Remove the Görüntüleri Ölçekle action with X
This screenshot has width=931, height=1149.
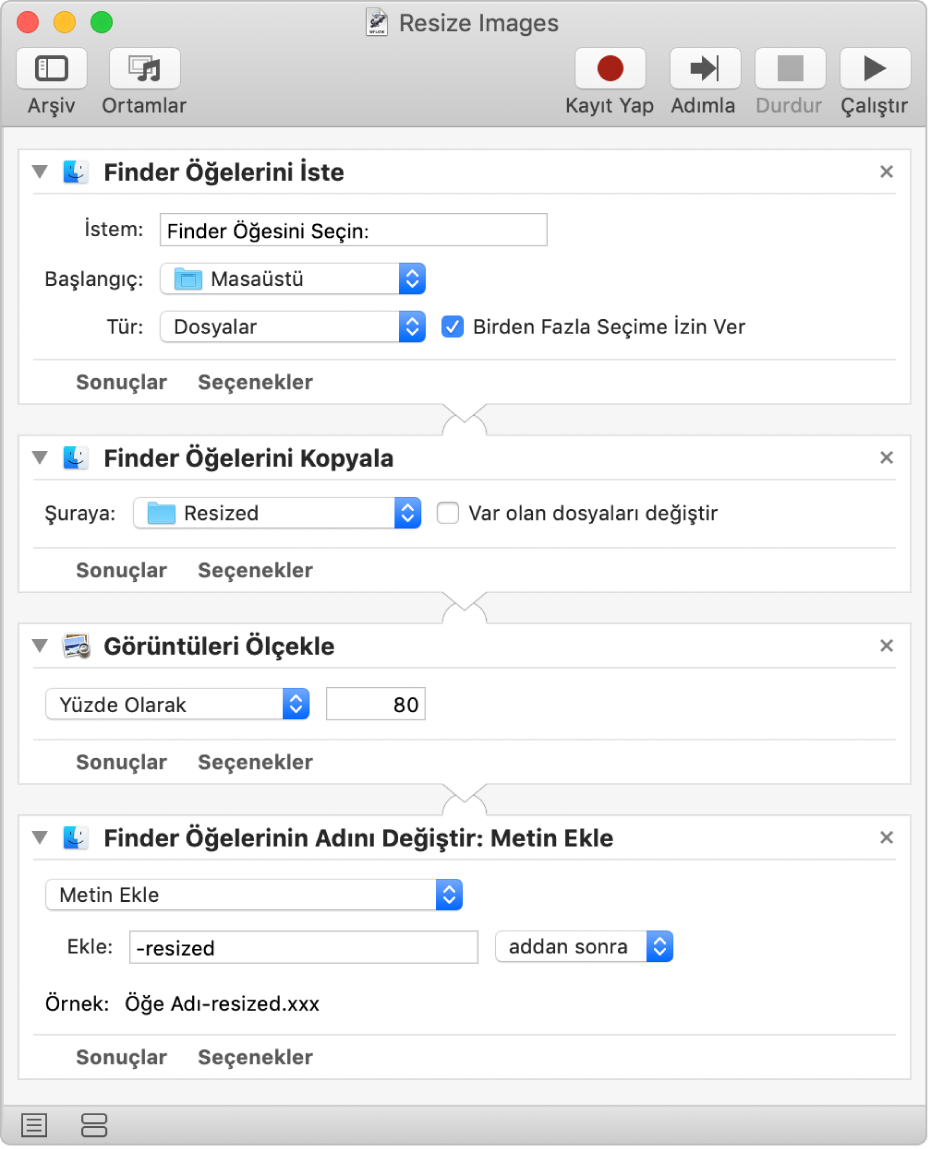(x=886, y=646)
